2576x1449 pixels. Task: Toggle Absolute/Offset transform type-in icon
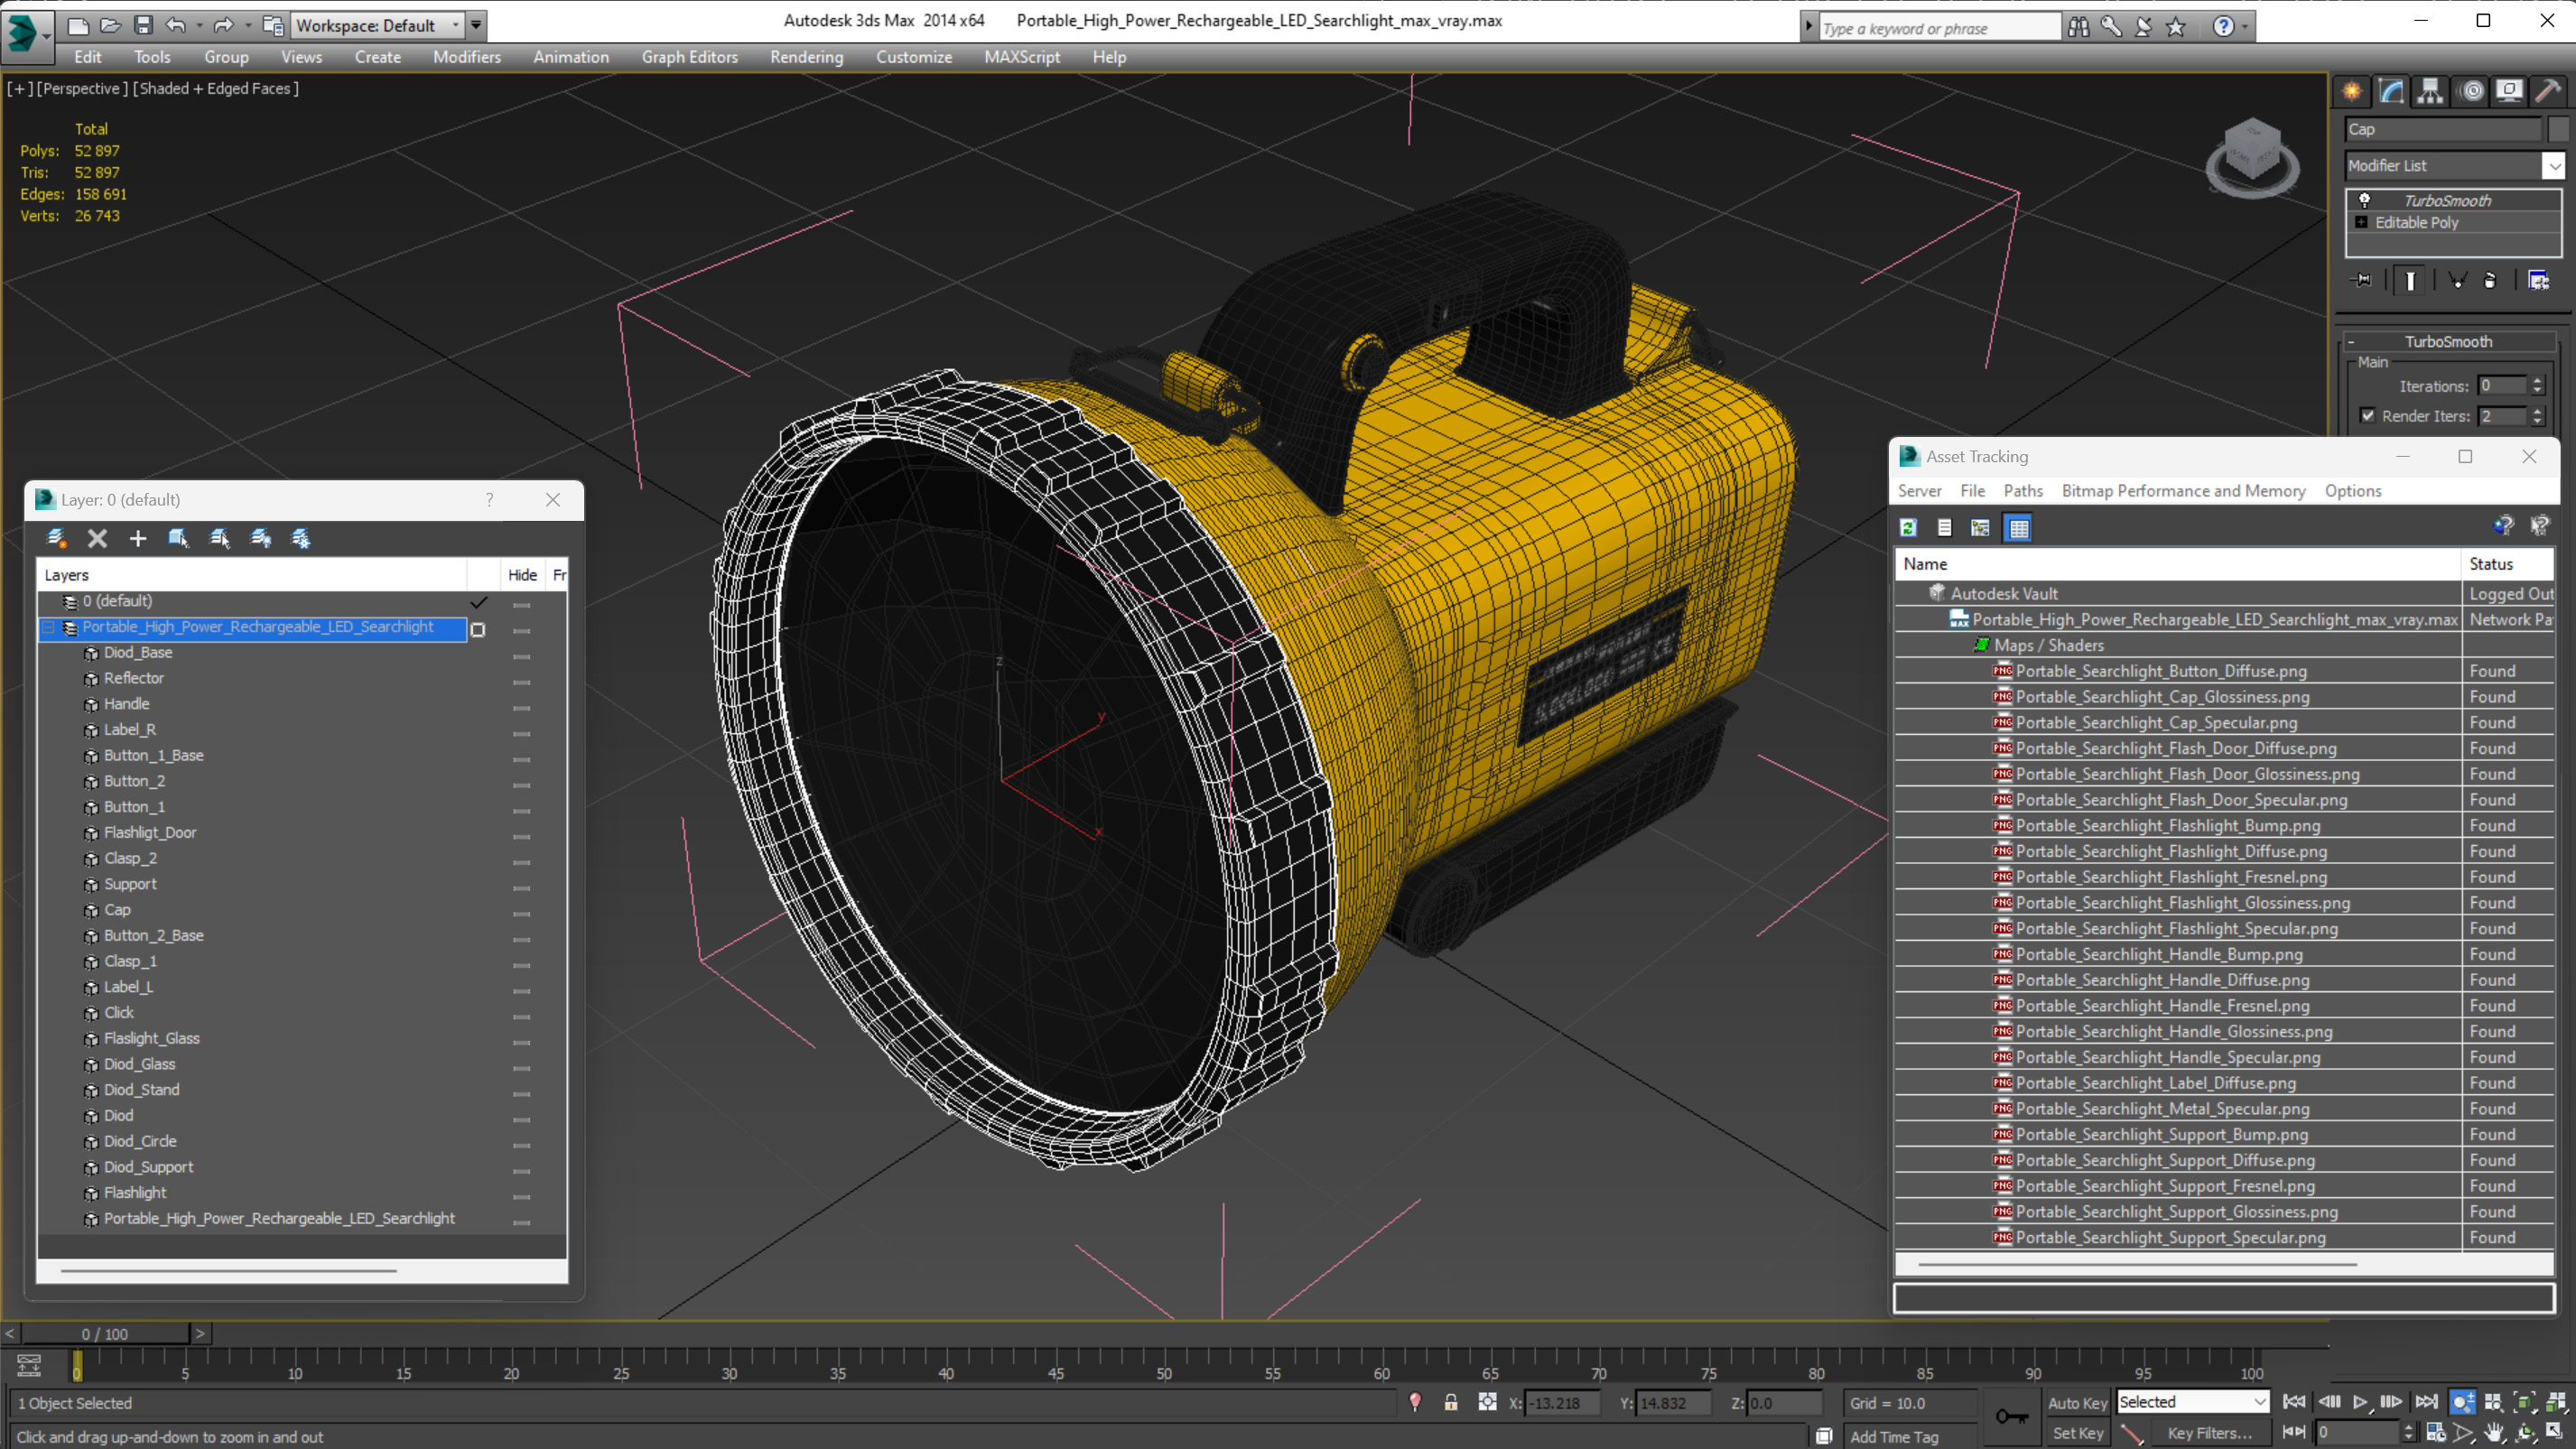pyautogui.click(x=1487, y=1402)
